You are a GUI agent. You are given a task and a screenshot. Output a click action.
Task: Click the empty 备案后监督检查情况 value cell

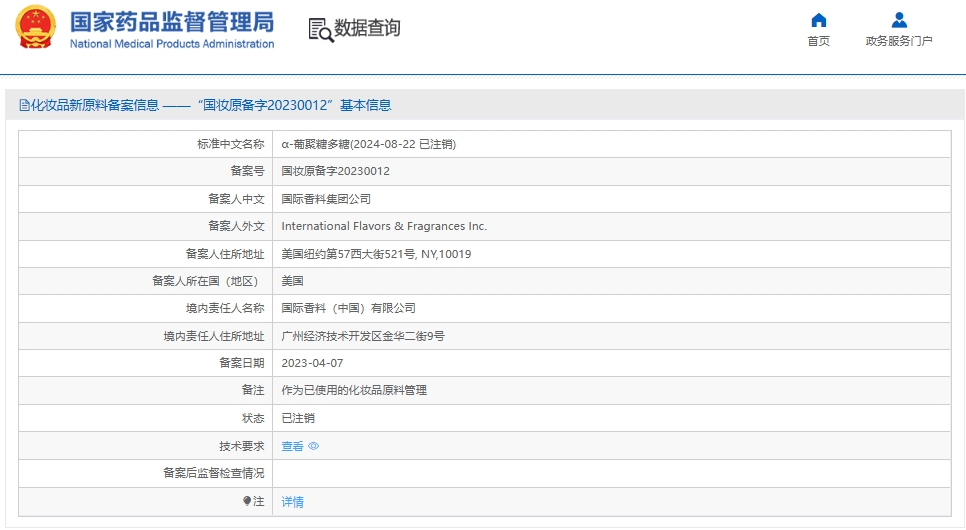[x=610, y=473]
